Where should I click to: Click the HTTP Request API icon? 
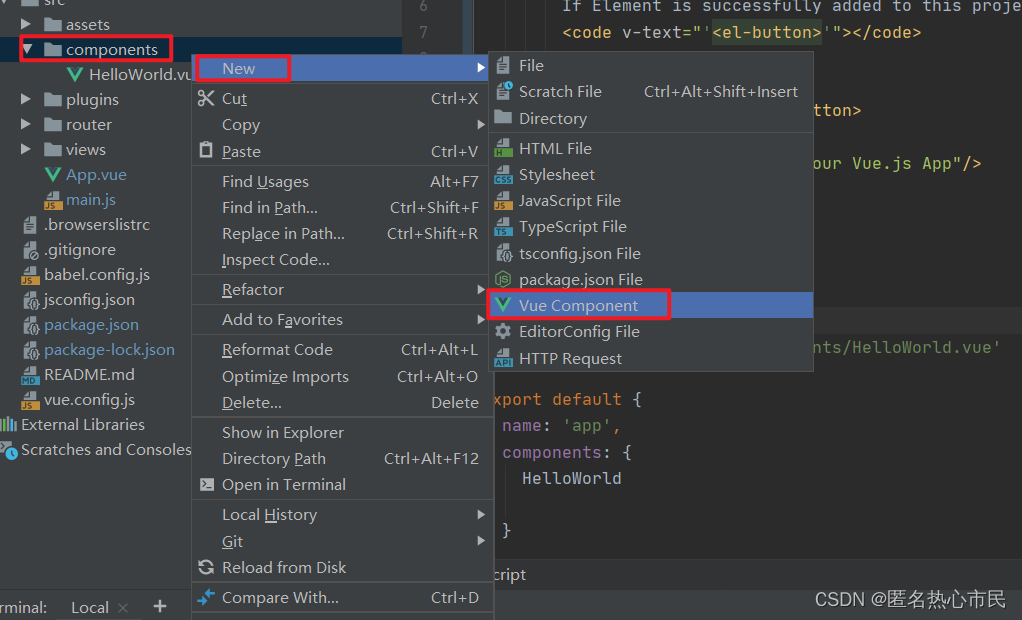click(x=504, y=359)
